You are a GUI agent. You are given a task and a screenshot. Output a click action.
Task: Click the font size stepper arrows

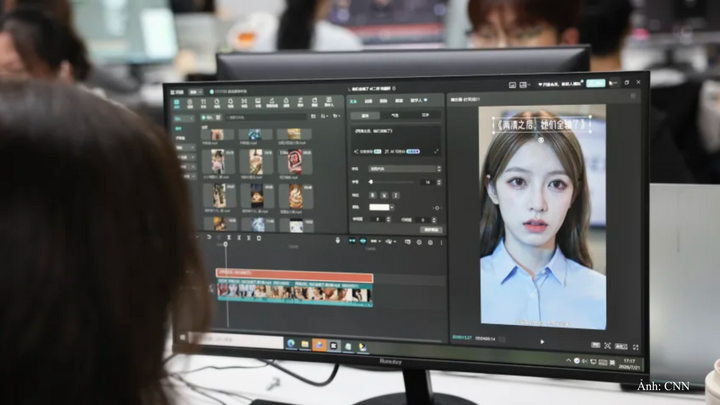[439, 182]
